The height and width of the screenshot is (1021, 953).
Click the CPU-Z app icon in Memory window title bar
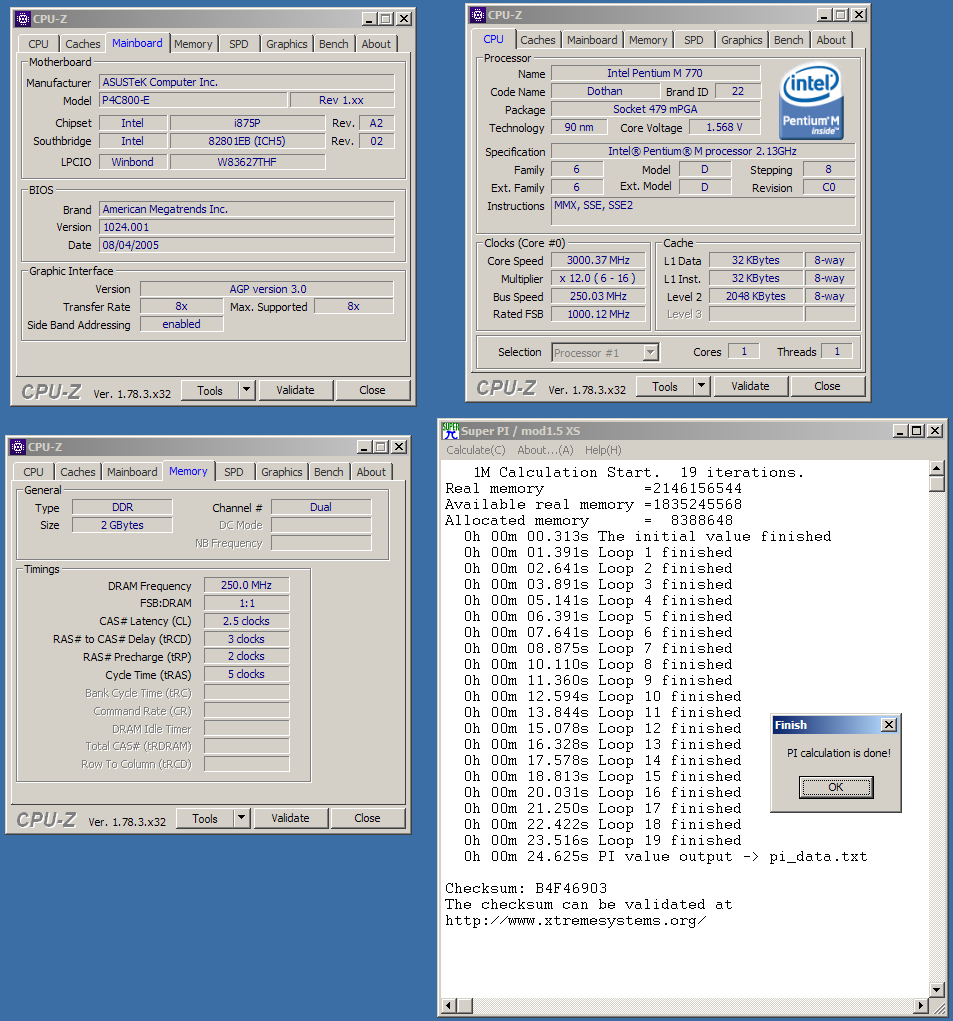pos(18,447)
